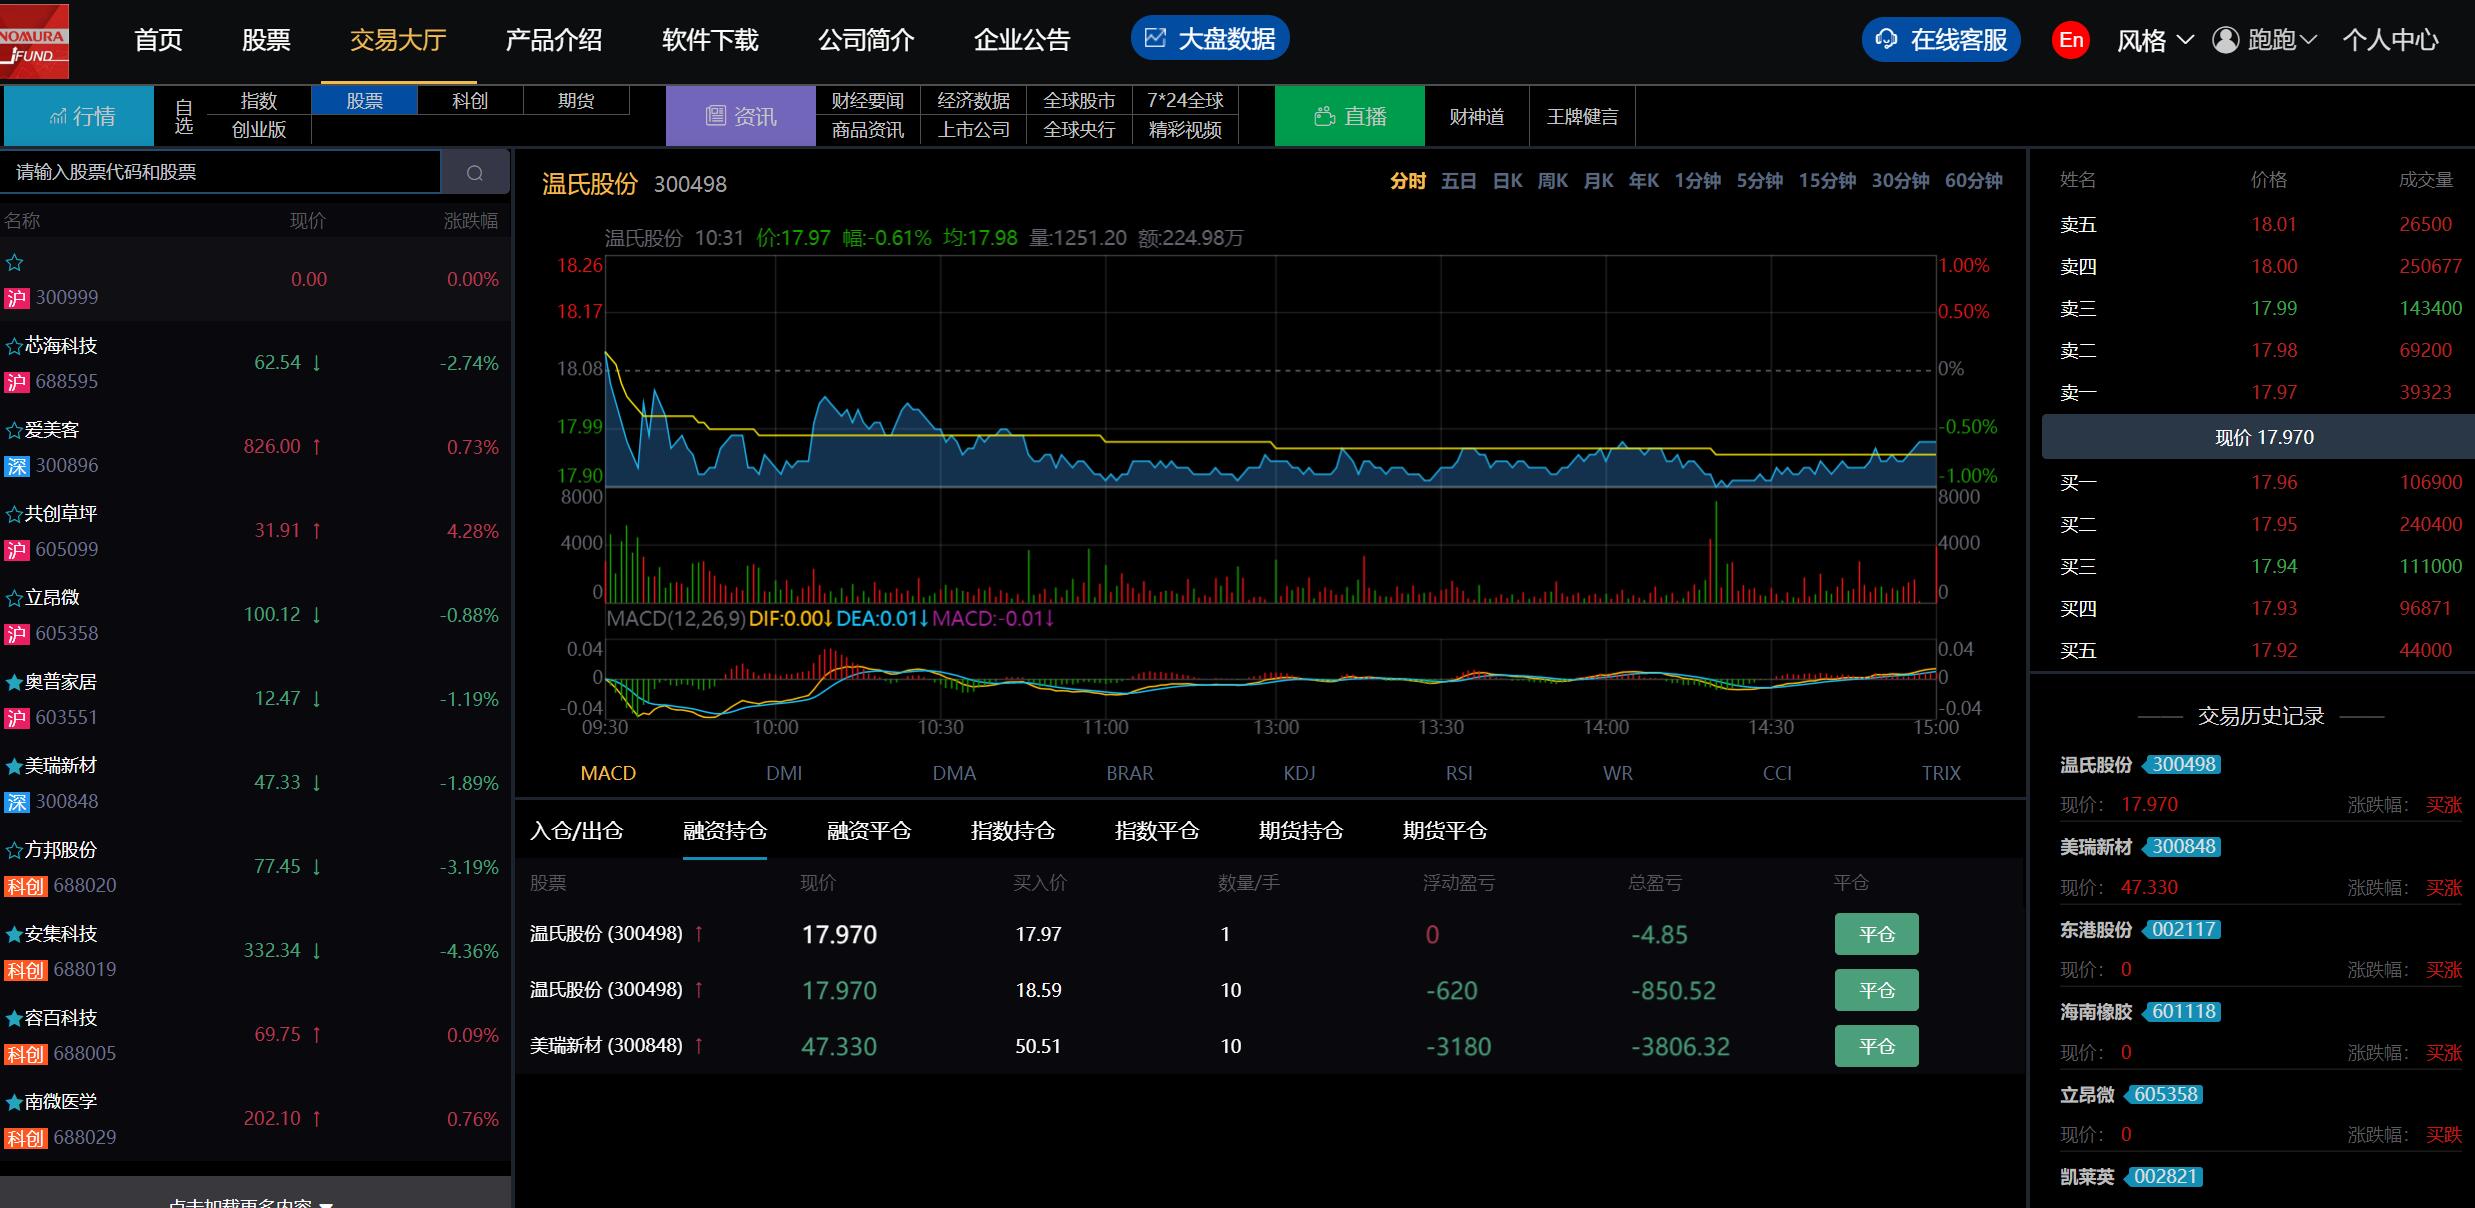This screenshot has height=1208, width=2475.
Task: Open 在线客服 online support
Action: click(x=1941, y=40)
